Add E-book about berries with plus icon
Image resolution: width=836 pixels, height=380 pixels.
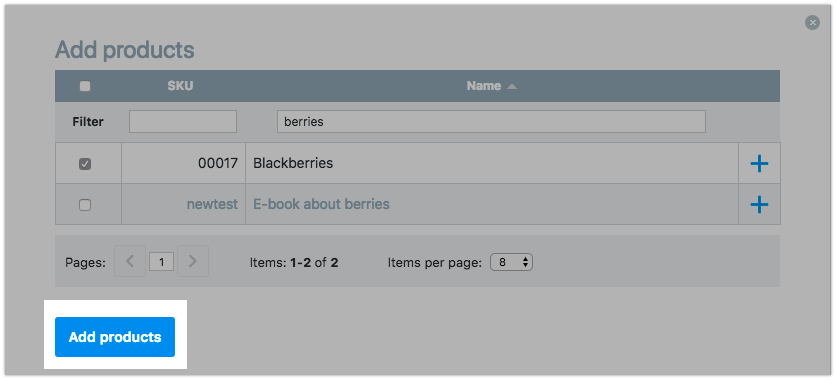point(759,204)
